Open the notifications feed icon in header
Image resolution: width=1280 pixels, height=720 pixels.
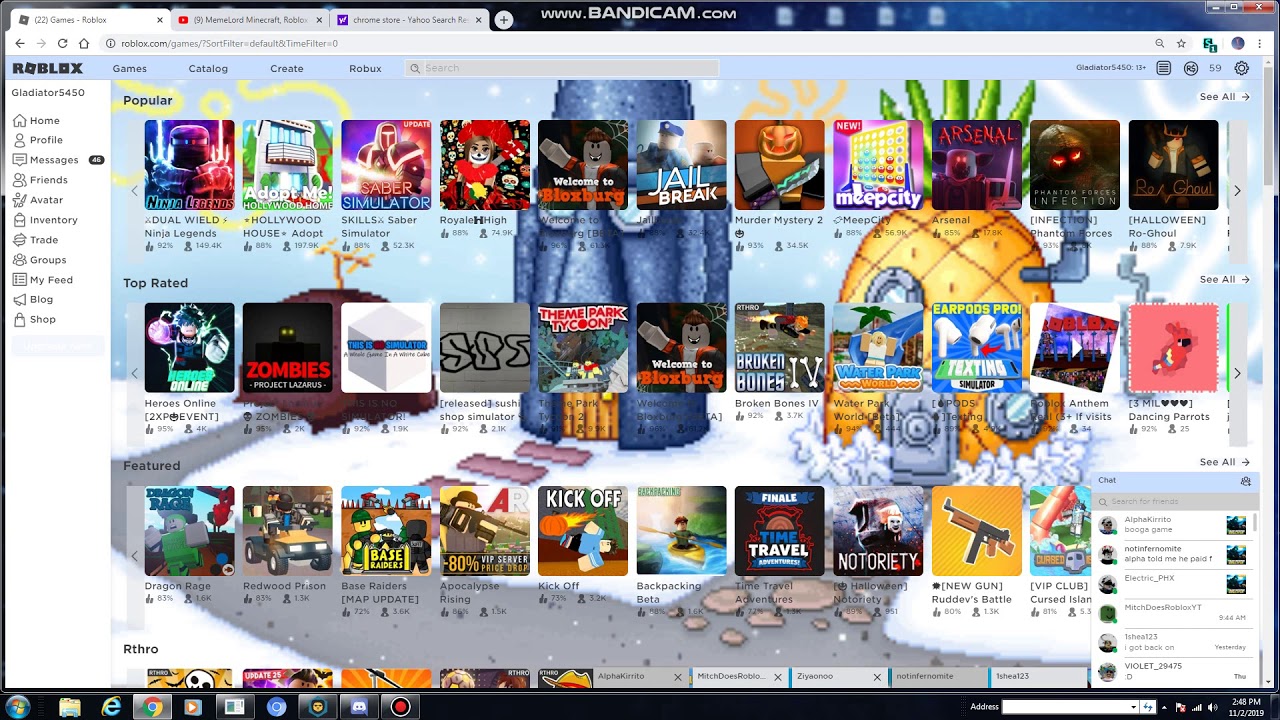(x=1163, y=68)
